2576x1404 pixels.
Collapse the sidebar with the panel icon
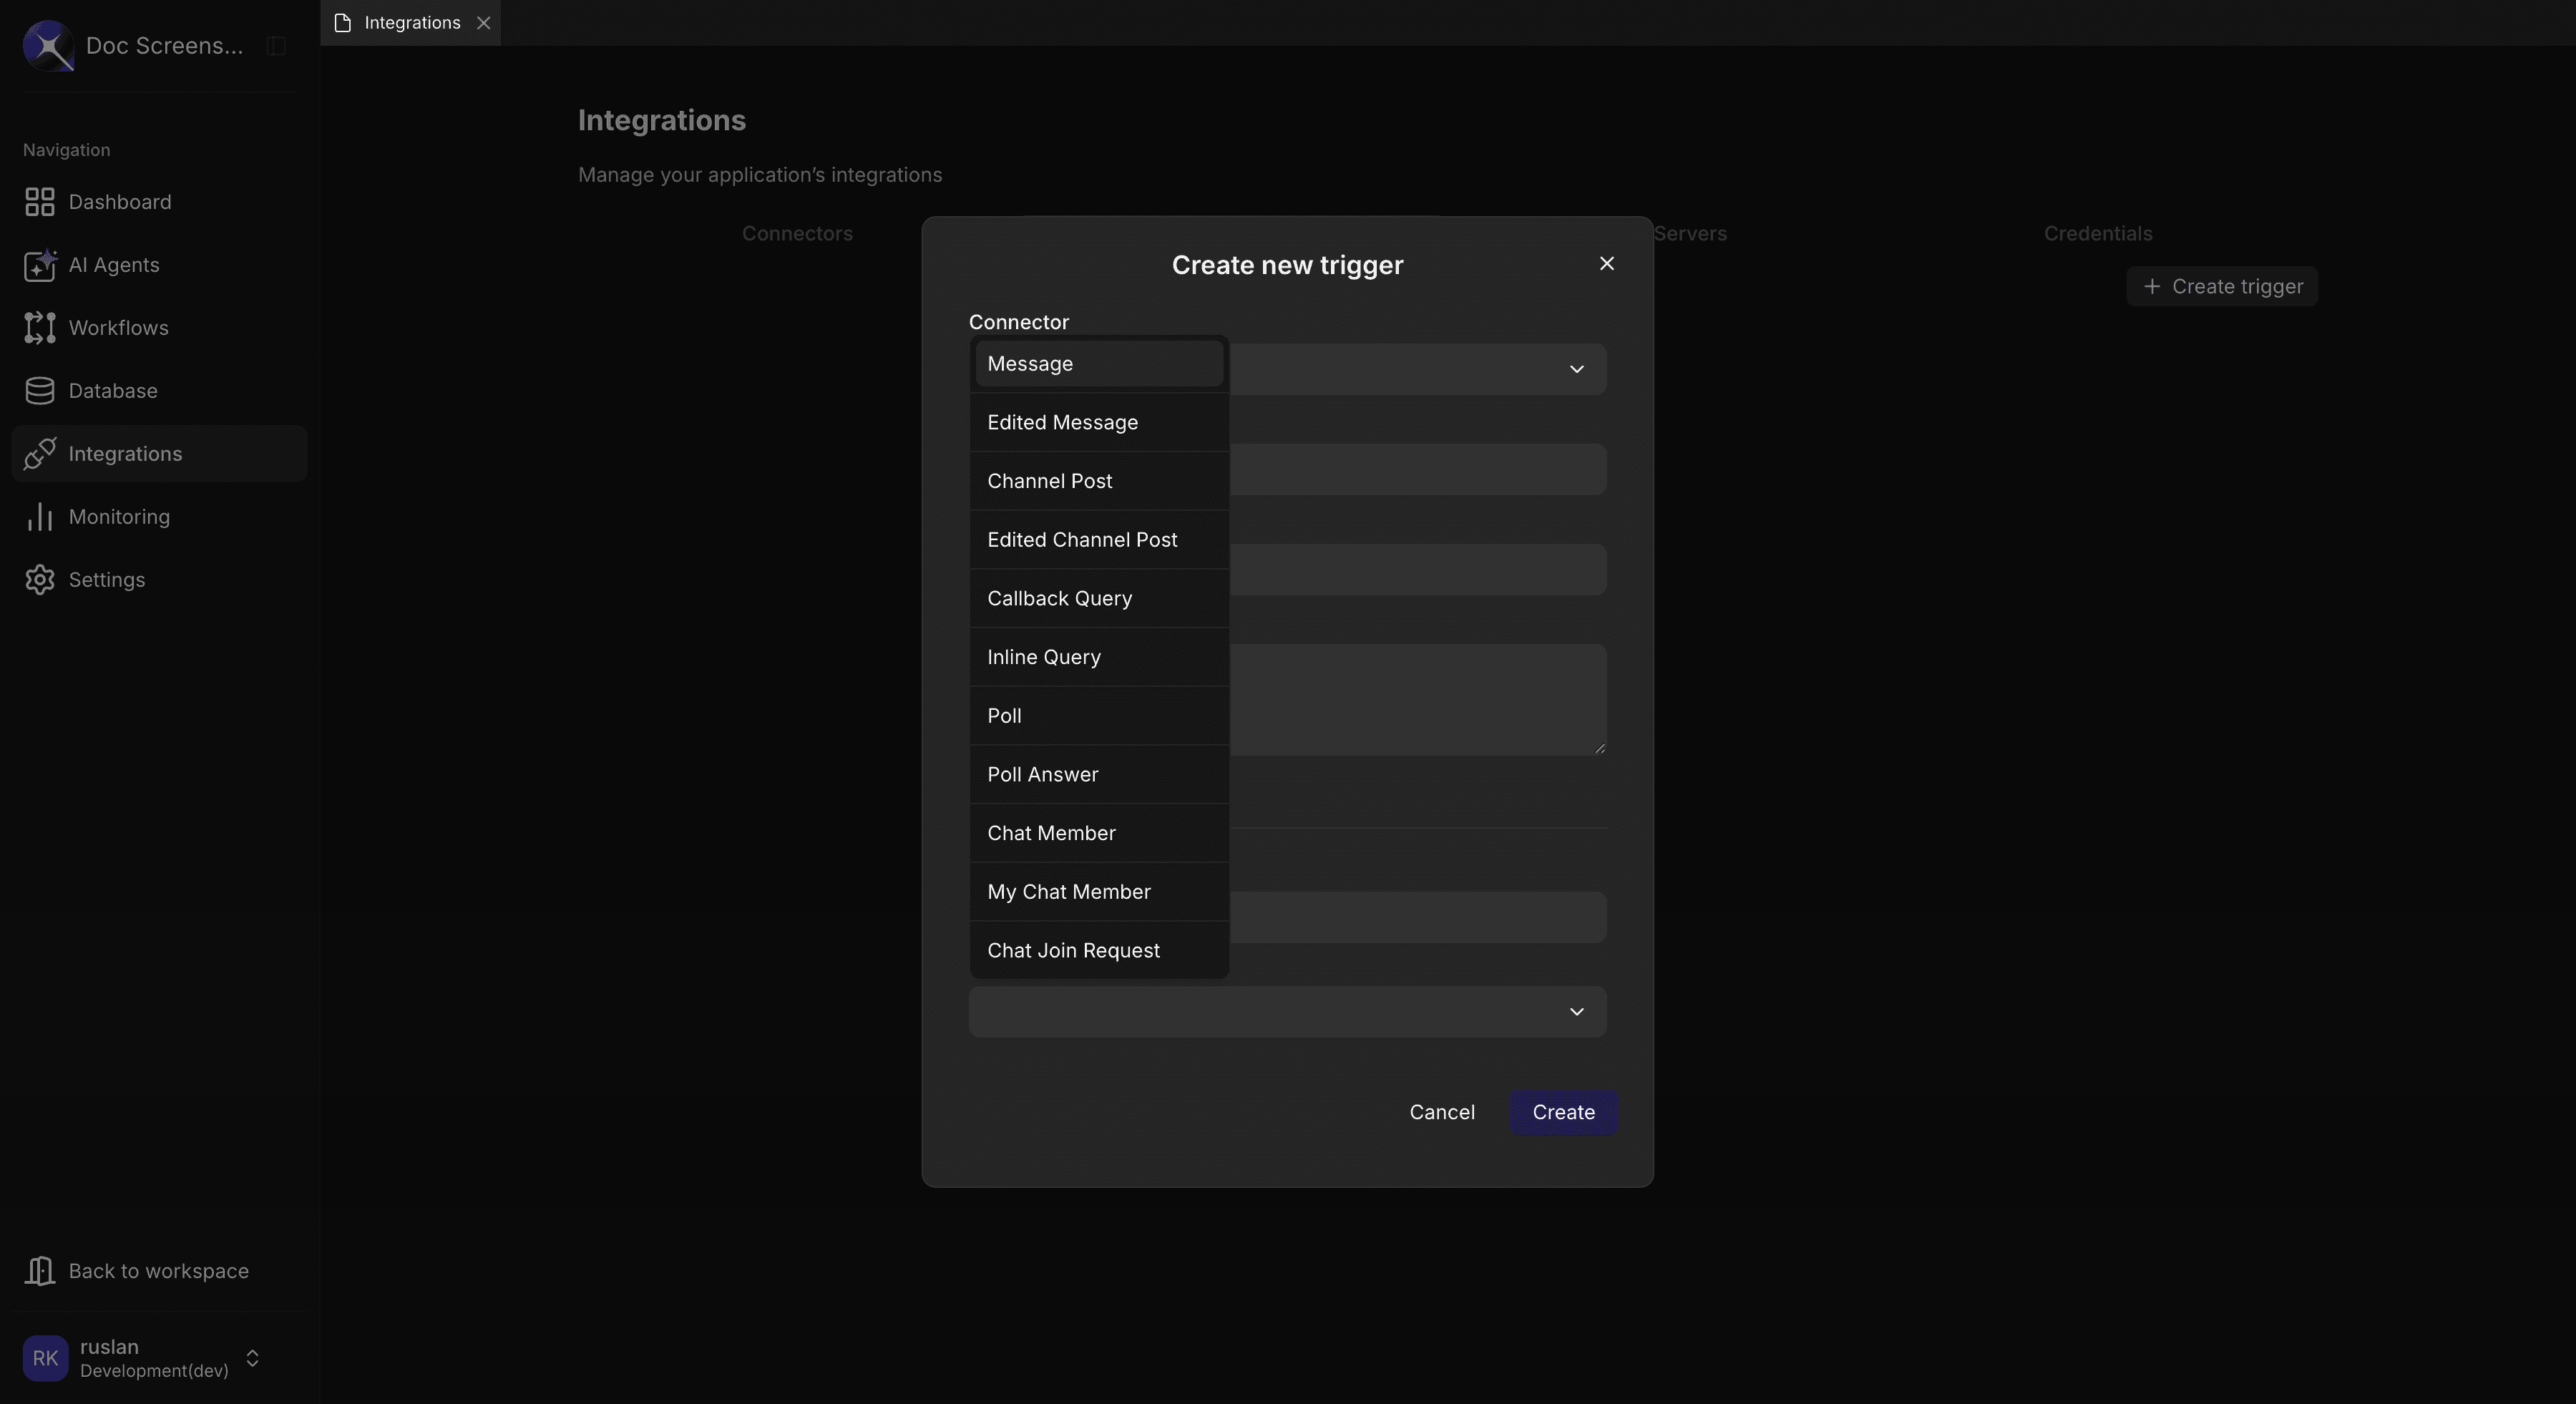(x=275, y=45)
